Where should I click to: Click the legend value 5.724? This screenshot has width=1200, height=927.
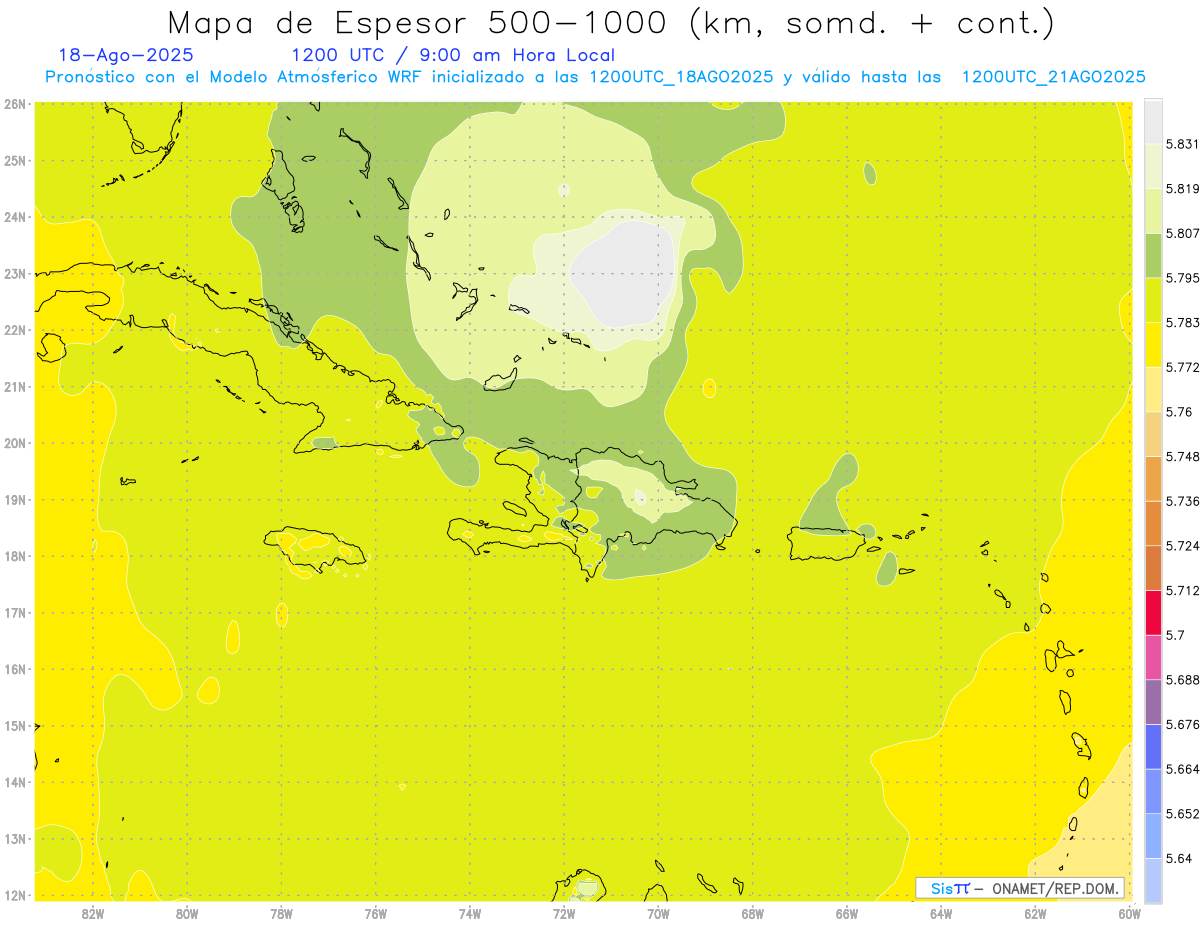point(1182,546)
